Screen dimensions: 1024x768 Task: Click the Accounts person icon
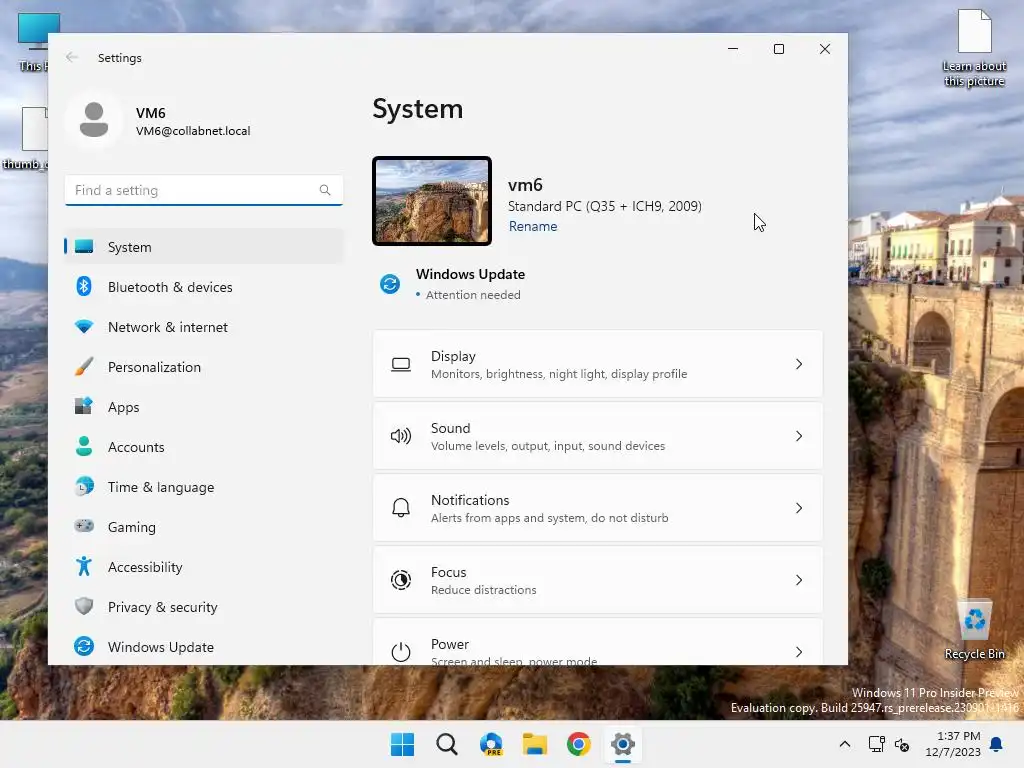point(84,446)
